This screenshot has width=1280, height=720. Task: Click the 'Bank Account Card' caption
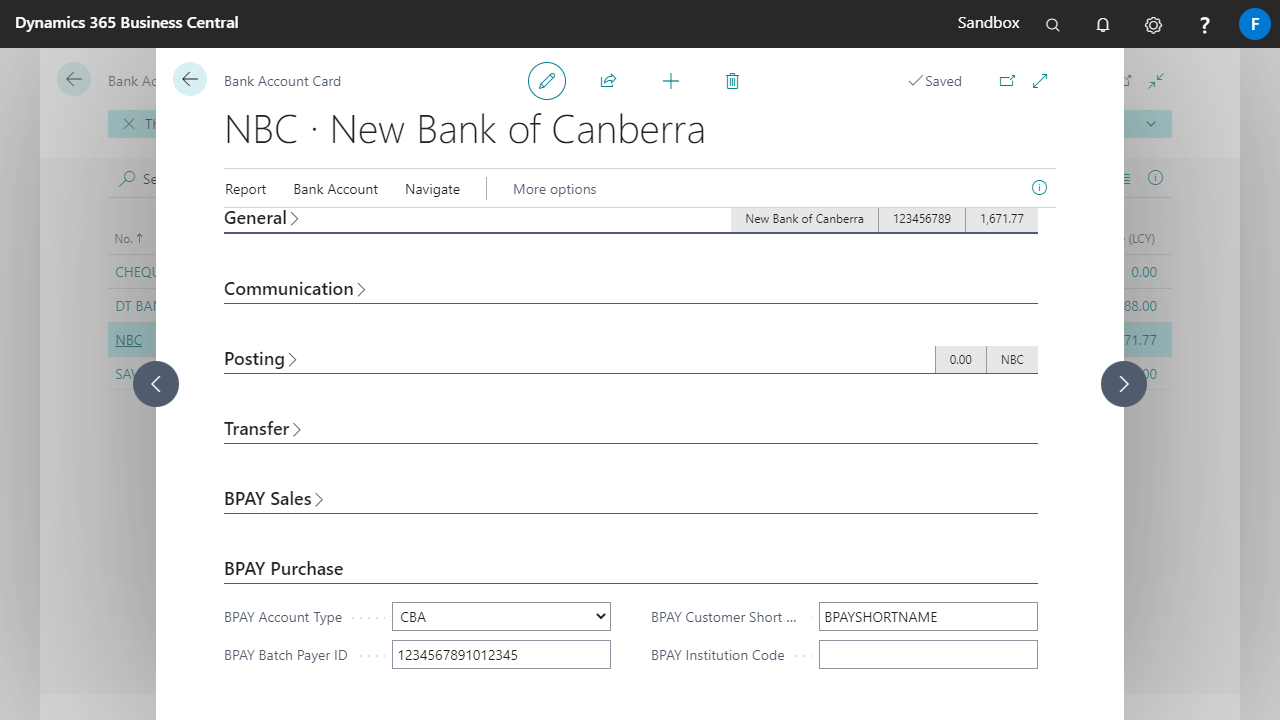[283, 81]
